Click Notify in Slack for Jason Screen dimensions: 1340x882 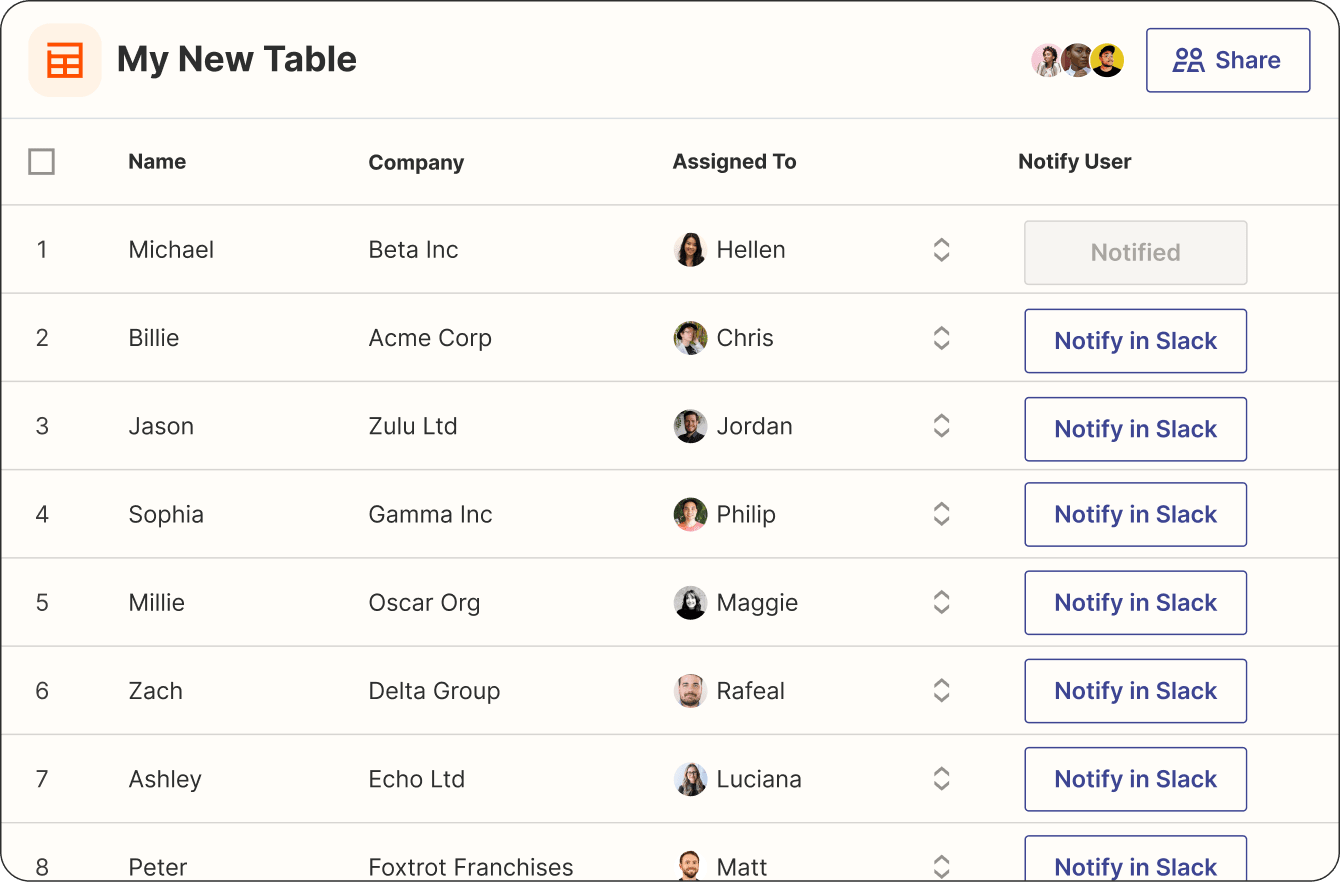[x=1135, y=429]
